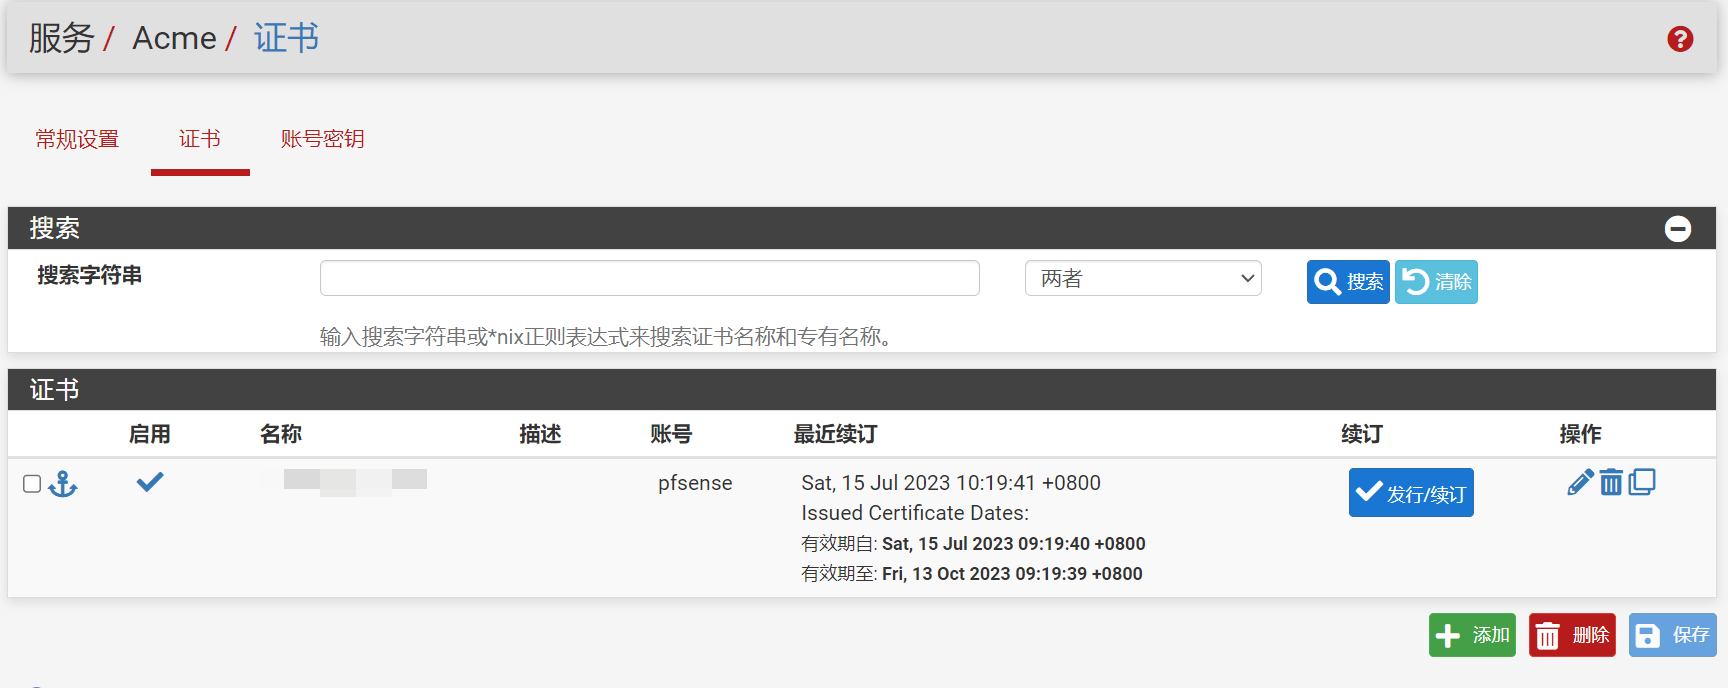The width and height of the screenshot is (1728, 688).
Task: Edit the certificate using pencil icon
Action: click(1580, 483)
